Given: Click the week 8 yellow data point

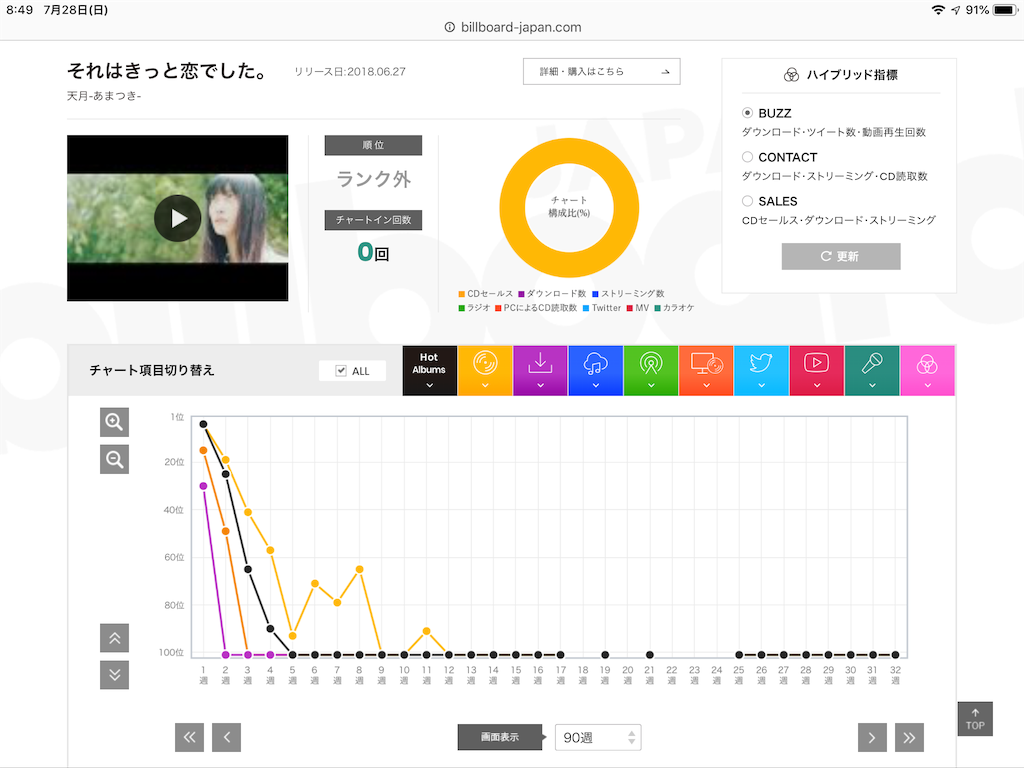Looking at the screenshot, I should [359, 569].
